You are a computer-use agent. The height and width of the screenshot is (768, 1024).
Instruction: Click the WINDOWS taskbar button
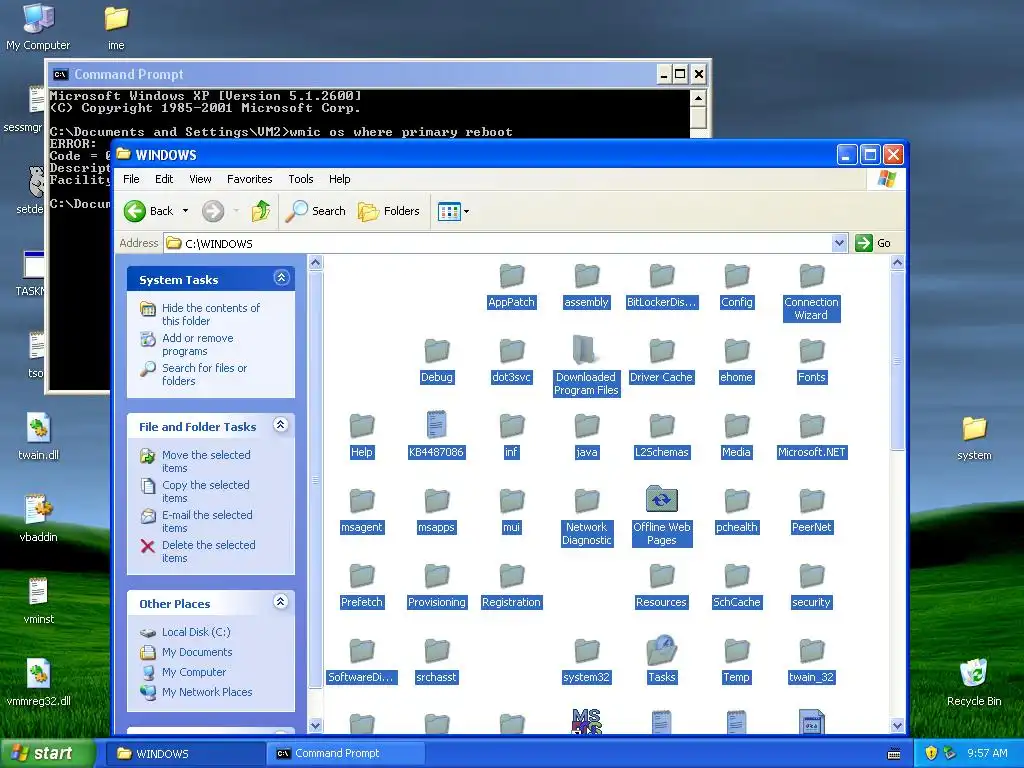click(186, 753)
